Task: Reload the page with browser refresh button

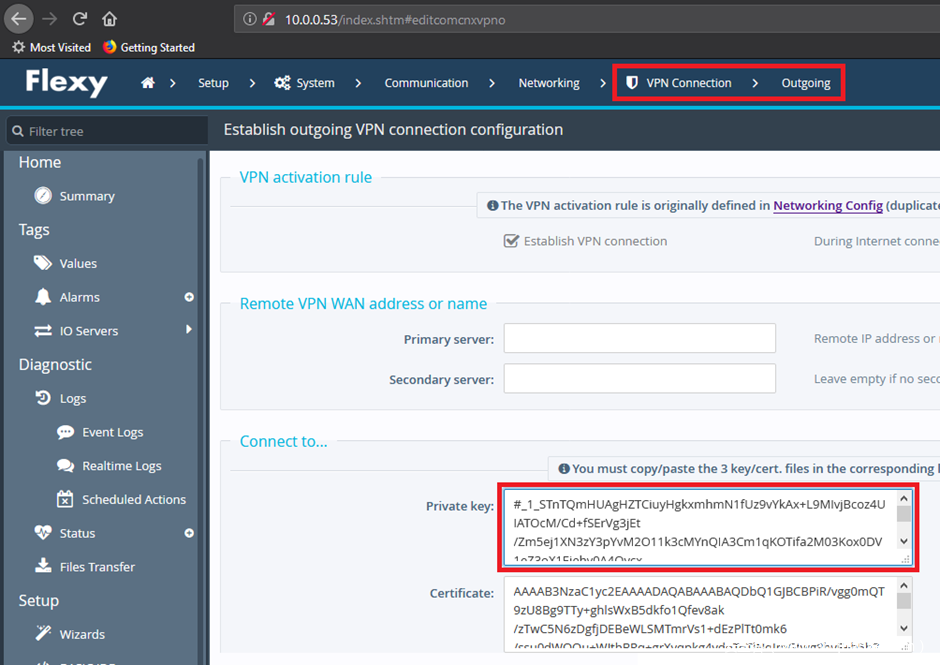Action: pyautogui.click(x=80, y=18)
